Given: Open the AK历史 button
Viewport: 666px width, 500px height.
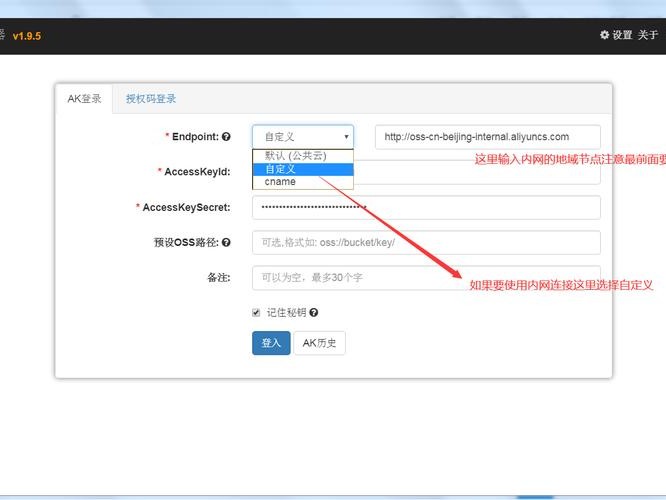Looking at the screenshot, I should click(319, 343).
